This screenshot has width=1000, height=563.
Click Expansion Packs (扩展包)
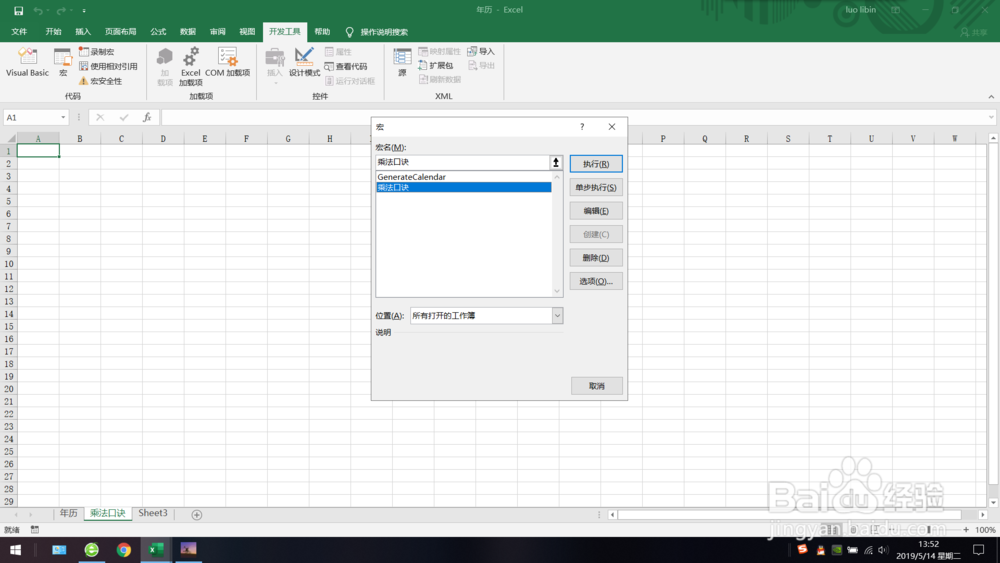point(436,66)
